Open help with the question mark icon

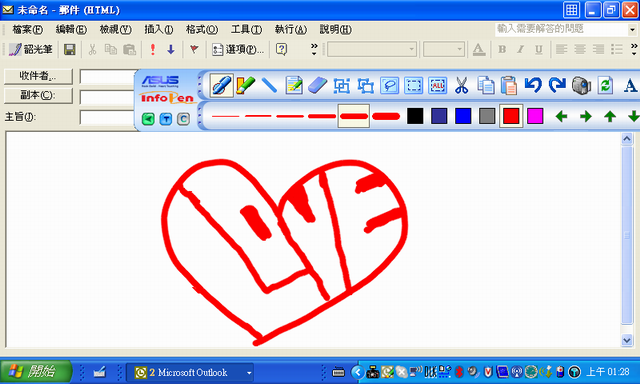tap(281, 49)
